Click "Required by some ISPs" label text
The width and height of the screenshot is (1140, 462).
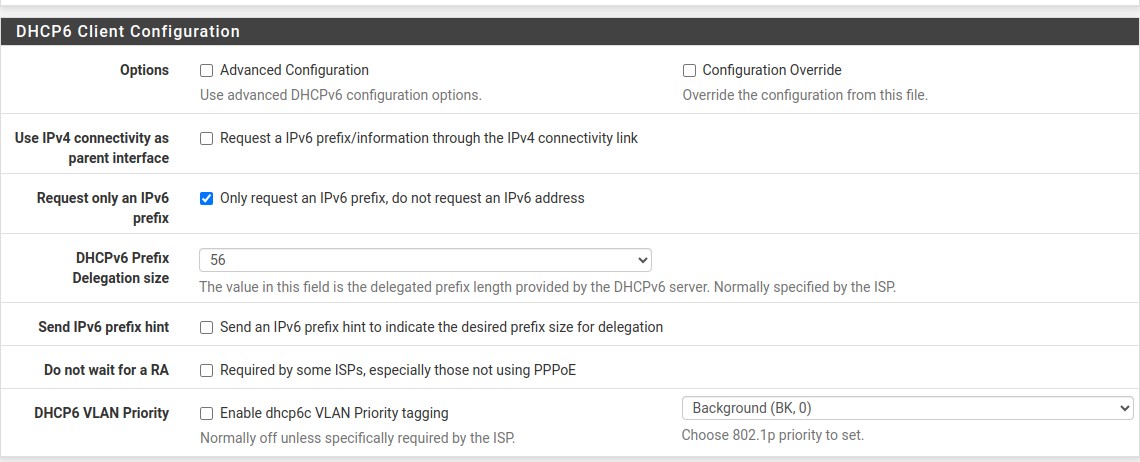coord(398,371)
